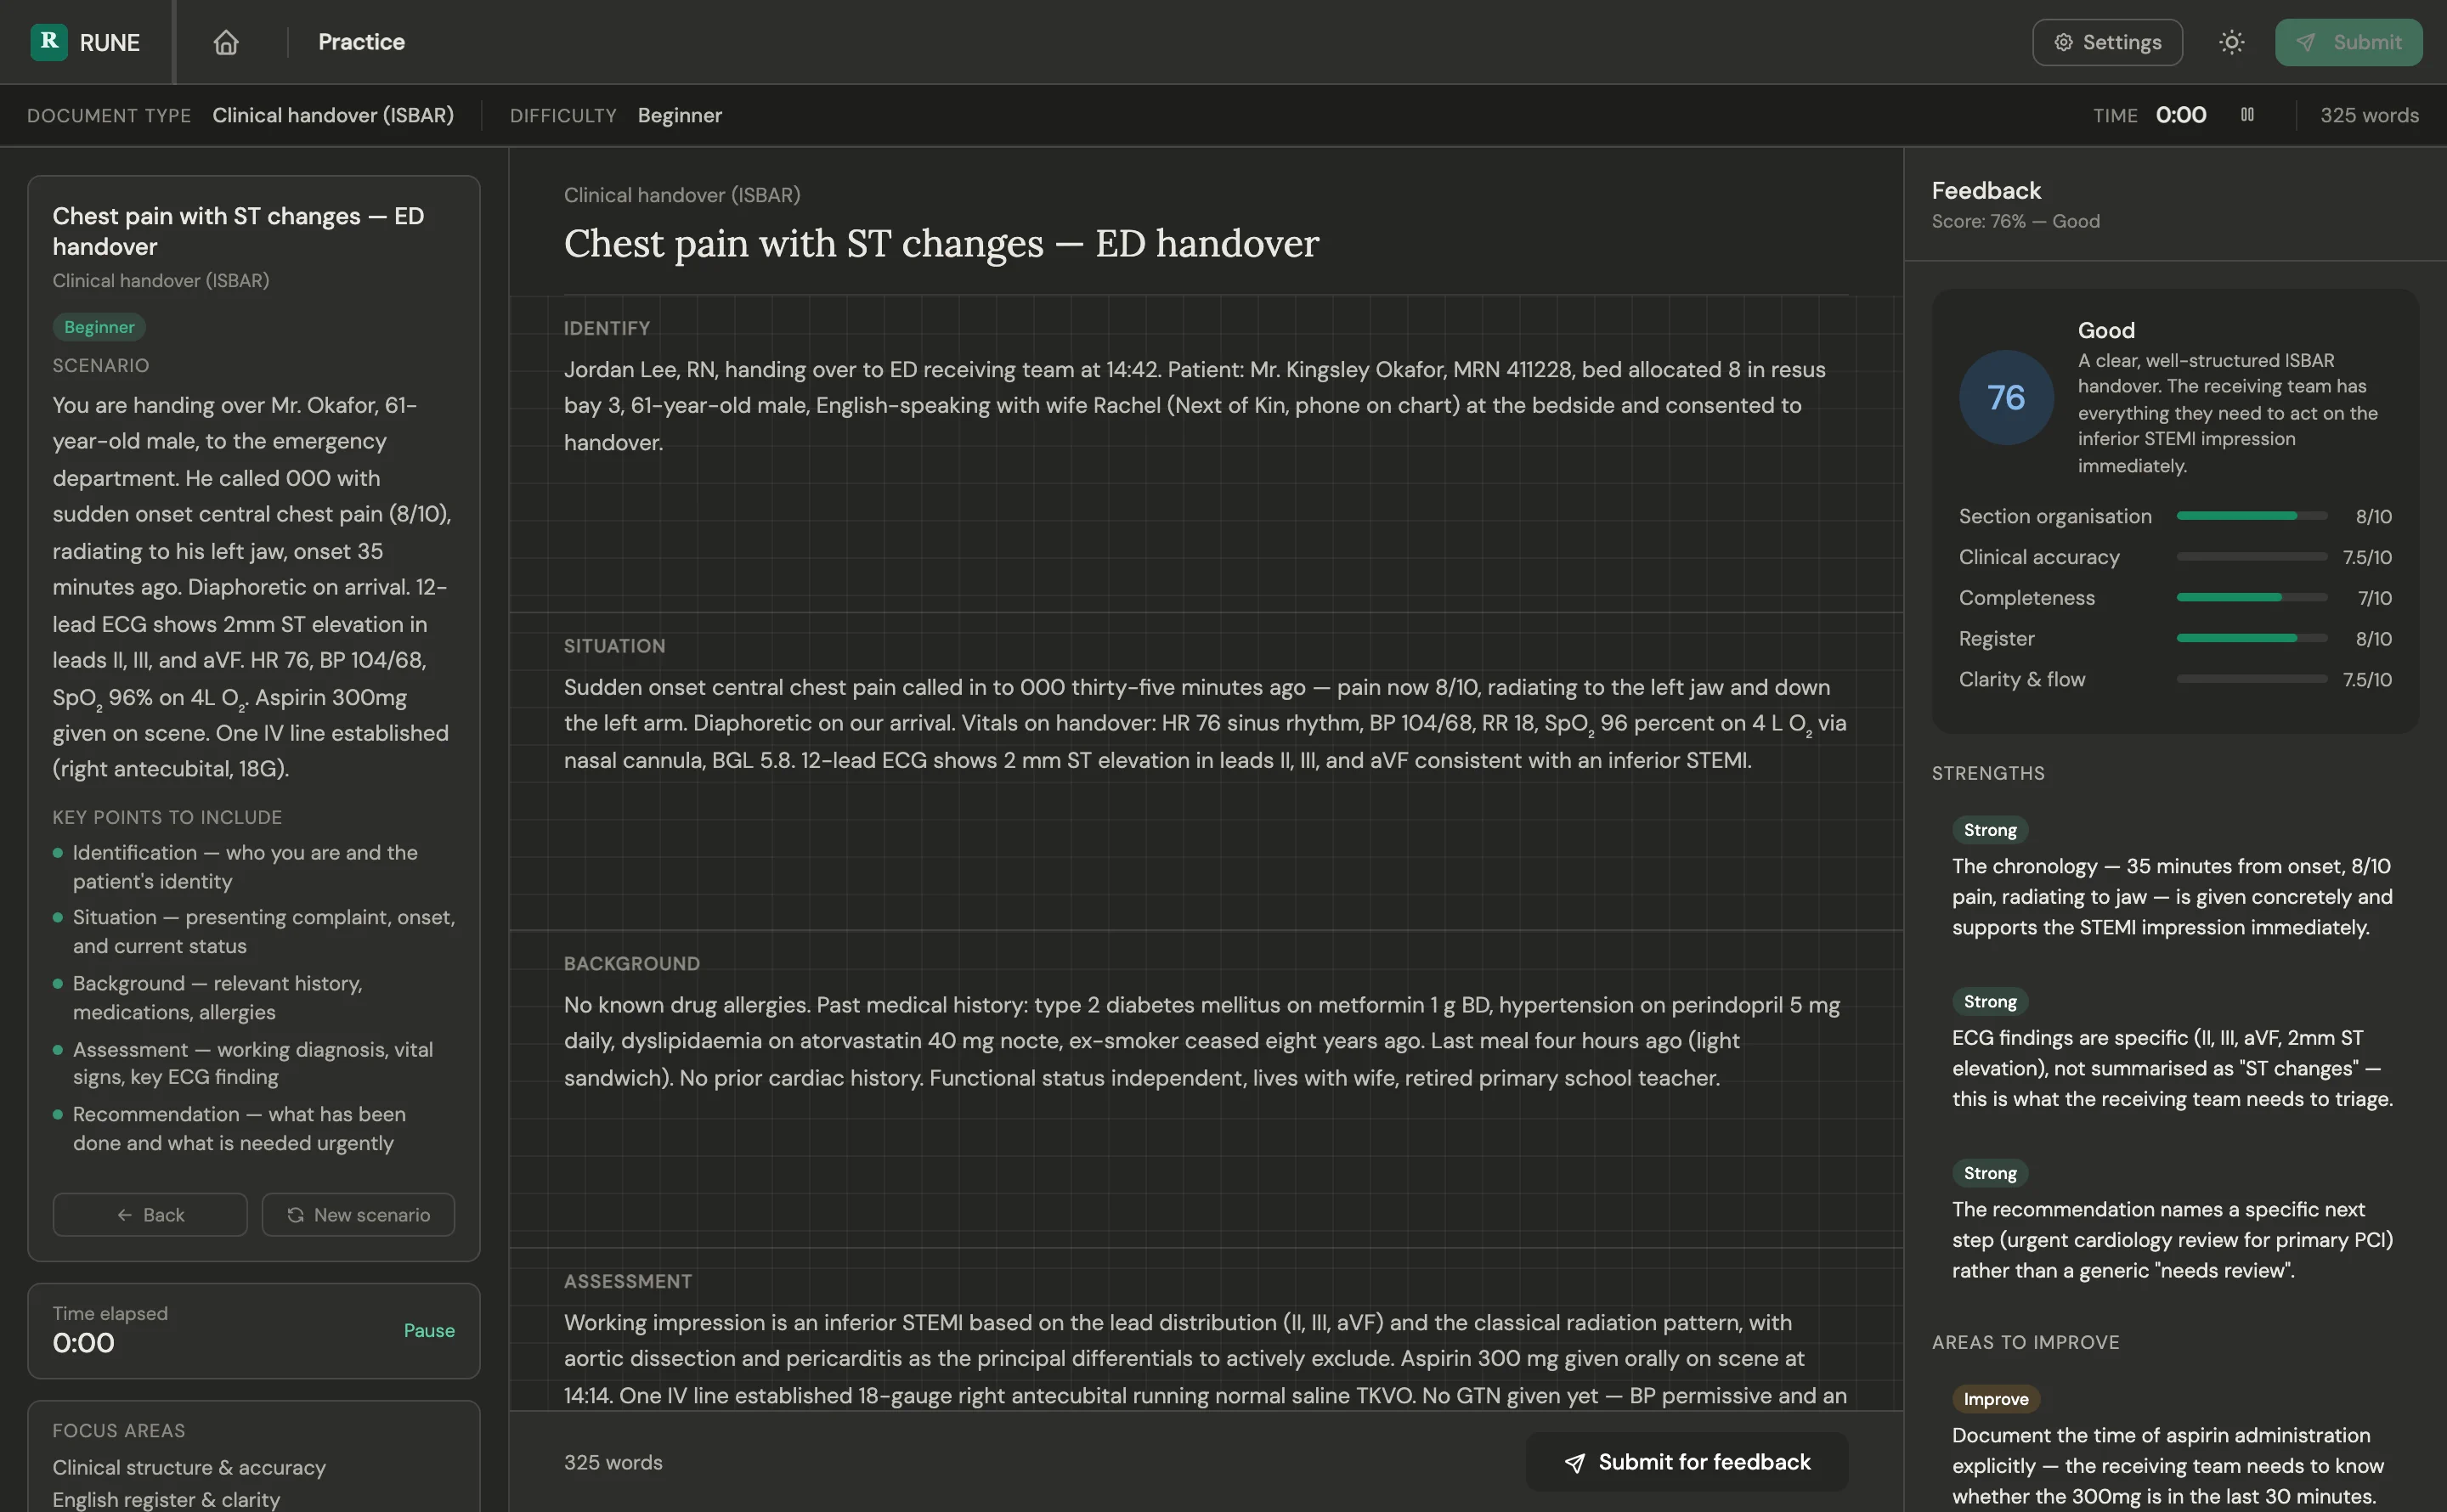
Task: Select the Section organisation score bar
Action: [2251, 516]
